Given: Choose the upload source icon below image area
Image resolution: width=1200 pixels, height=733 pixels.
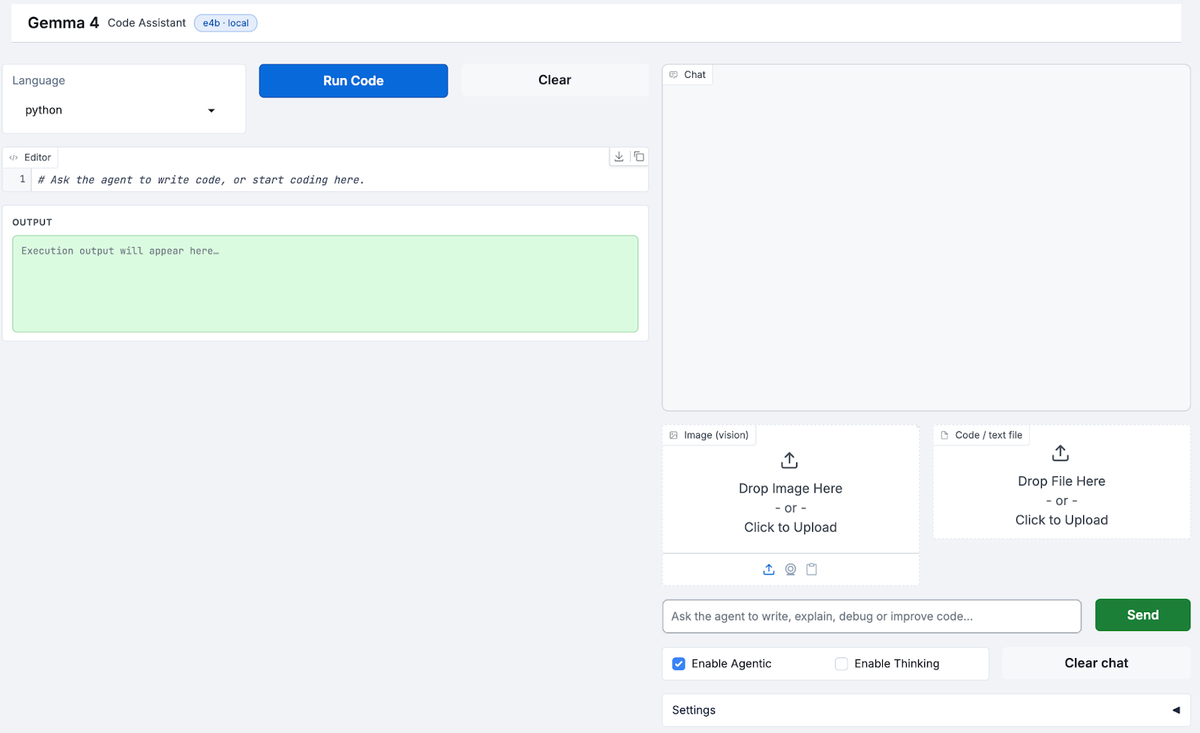Looking at the screenshot, I should [769, 569].
